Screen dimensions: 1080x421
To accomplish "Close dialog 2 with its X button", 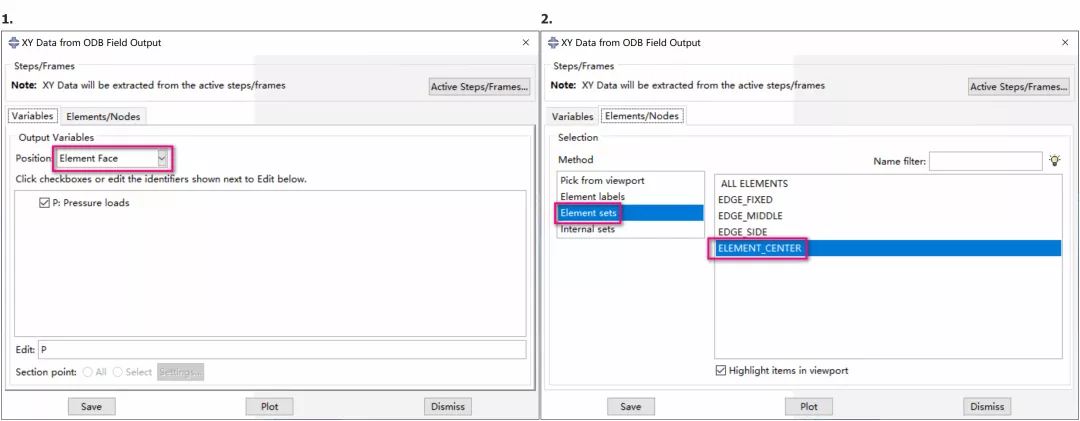I will pos(1064,43).
